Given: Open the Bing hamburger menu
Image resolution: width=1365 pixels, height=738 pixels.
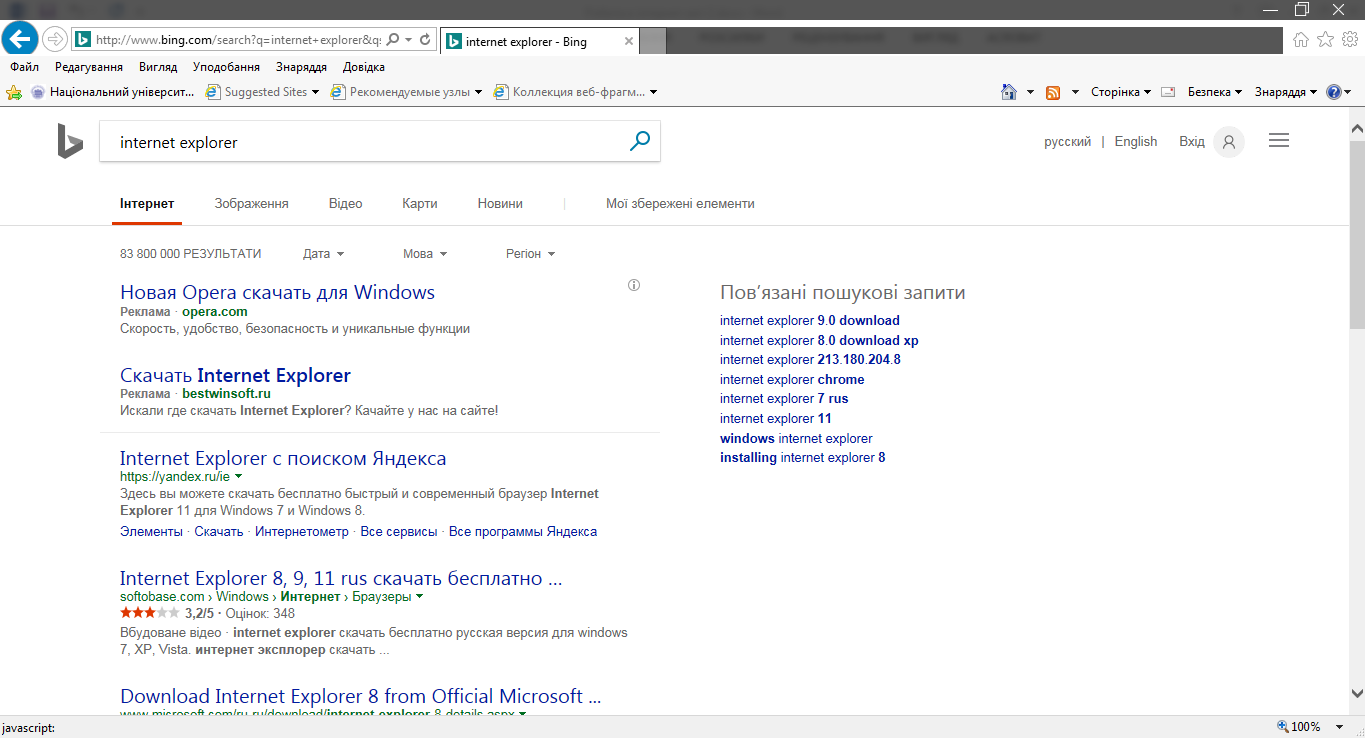Looking at the screenshot, I should (x=1279, y=141).
